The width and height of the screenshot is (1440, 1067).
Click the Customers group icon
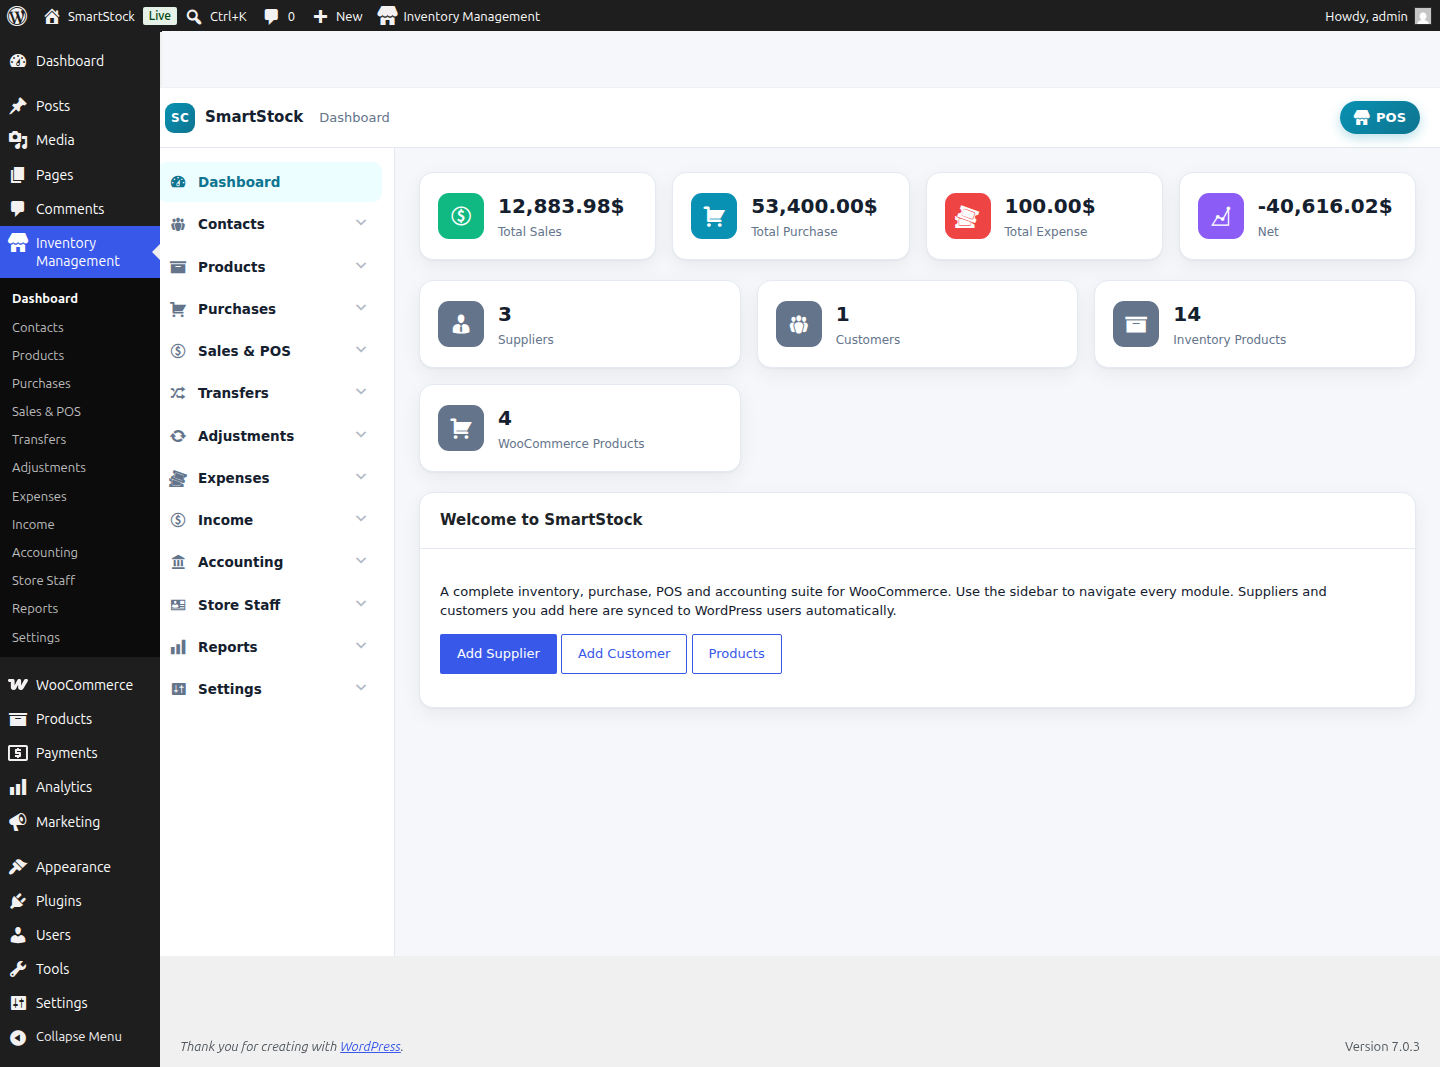(799, 324)
